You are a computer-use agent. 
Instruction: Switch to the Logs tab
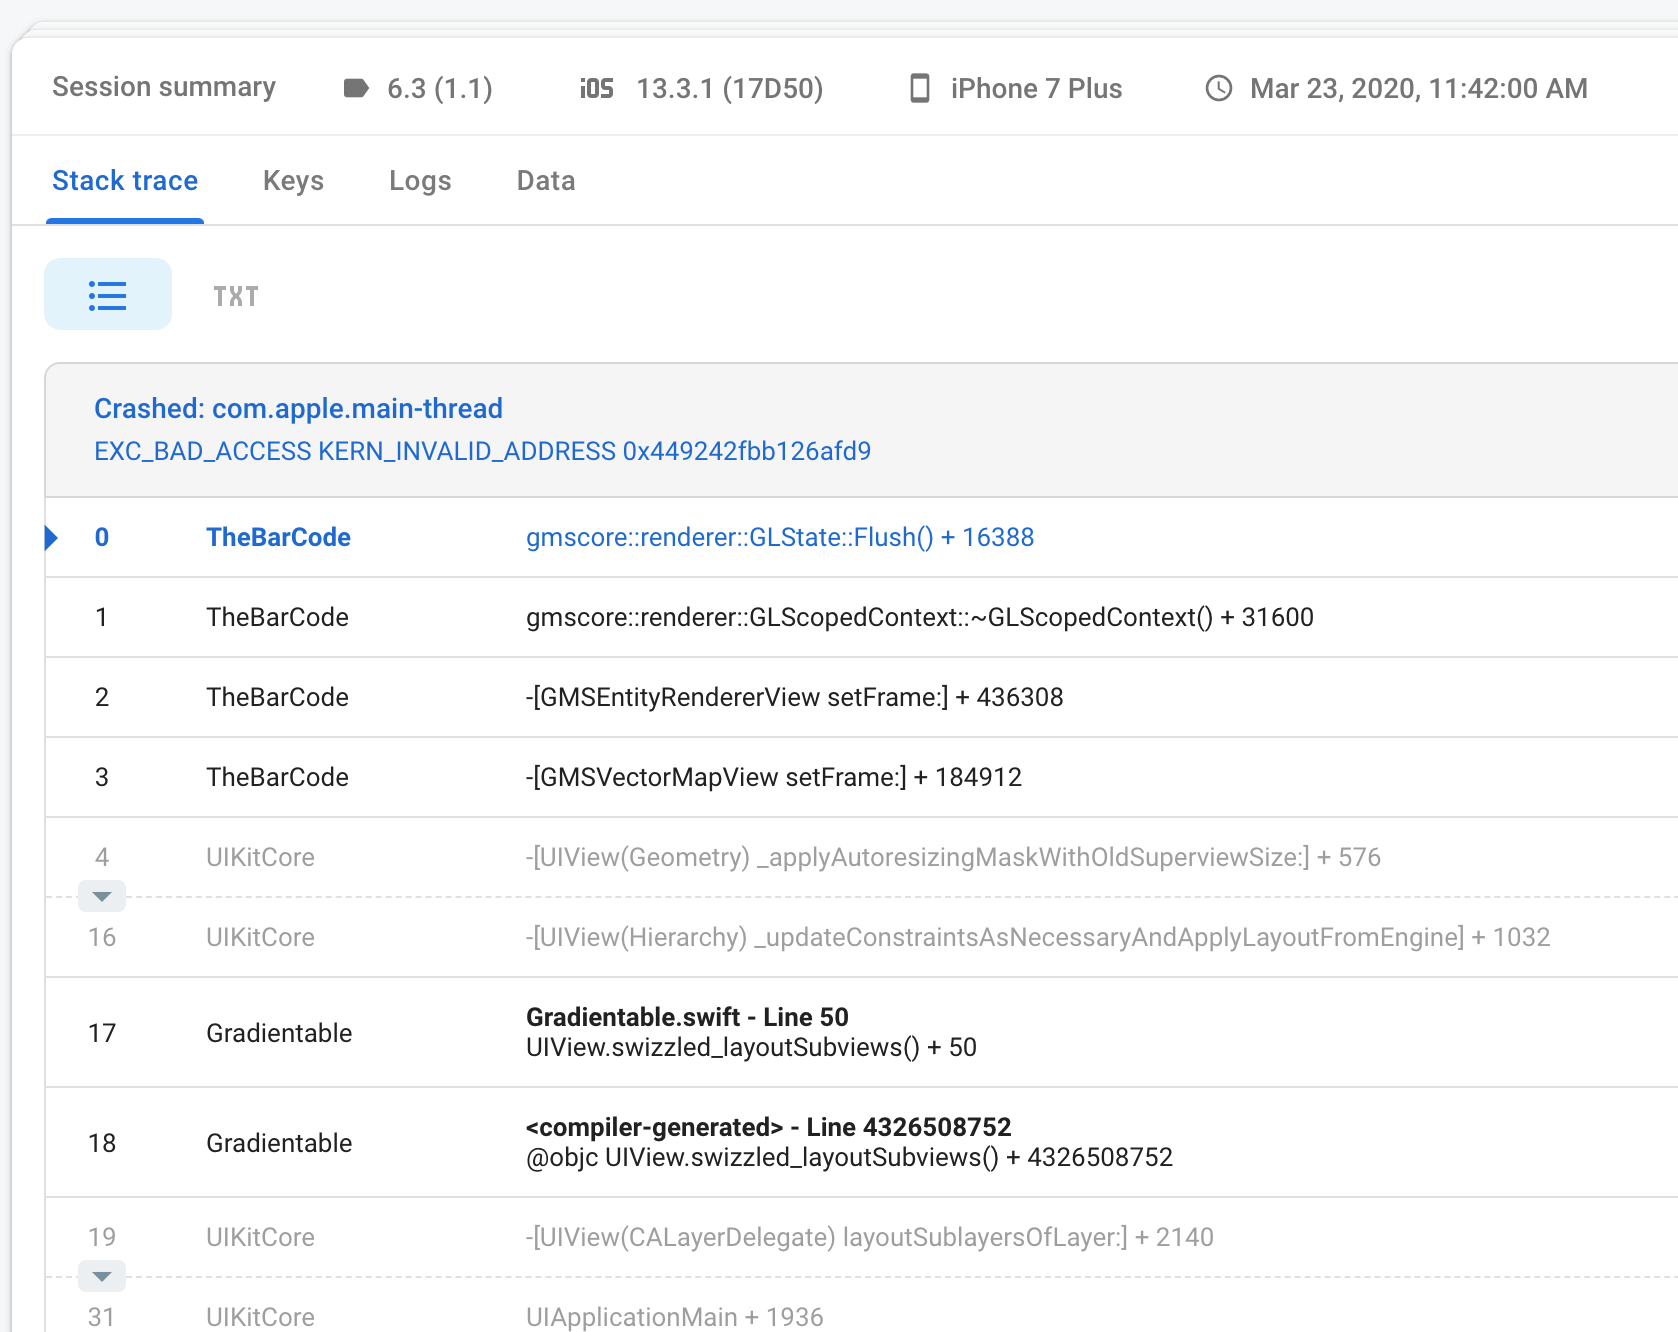pyautogui.click(x=420, y=181)
